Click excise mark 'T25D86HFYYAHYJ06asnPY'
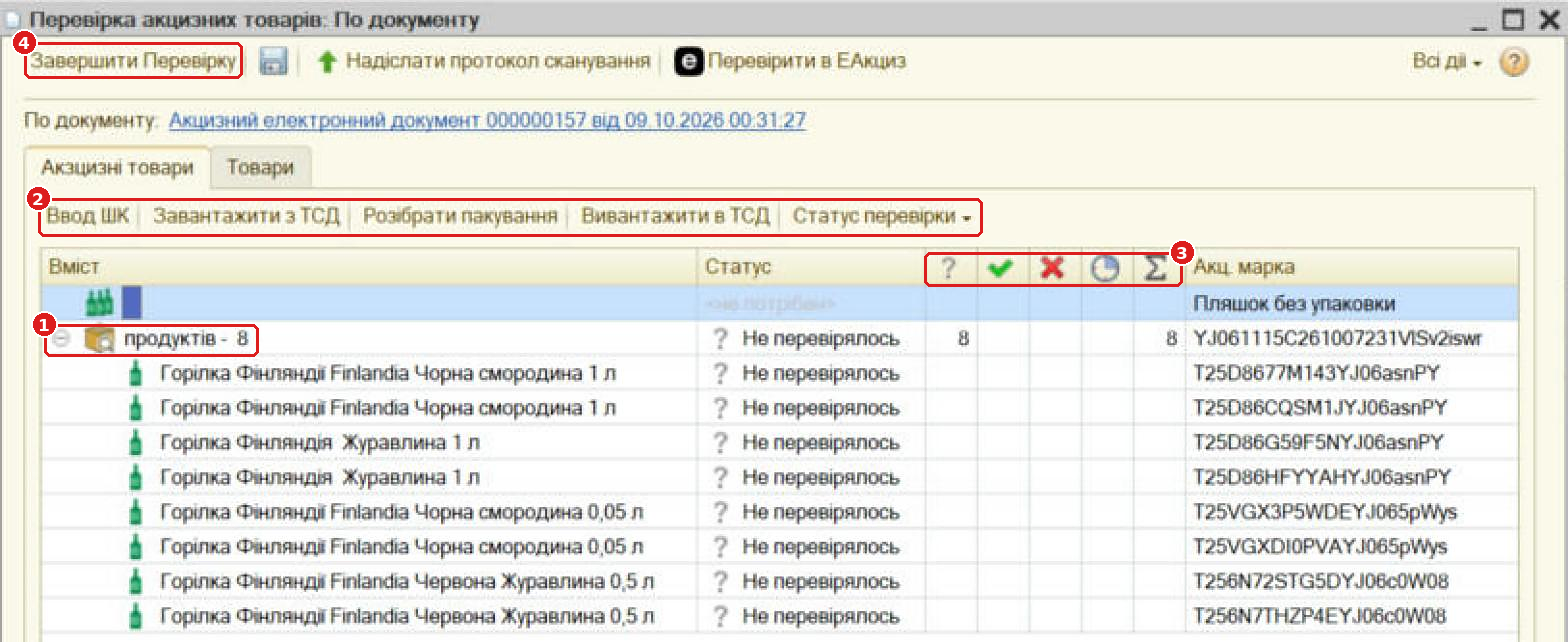The height and width of the screenshot is (642, 1568). point(1322,477)
